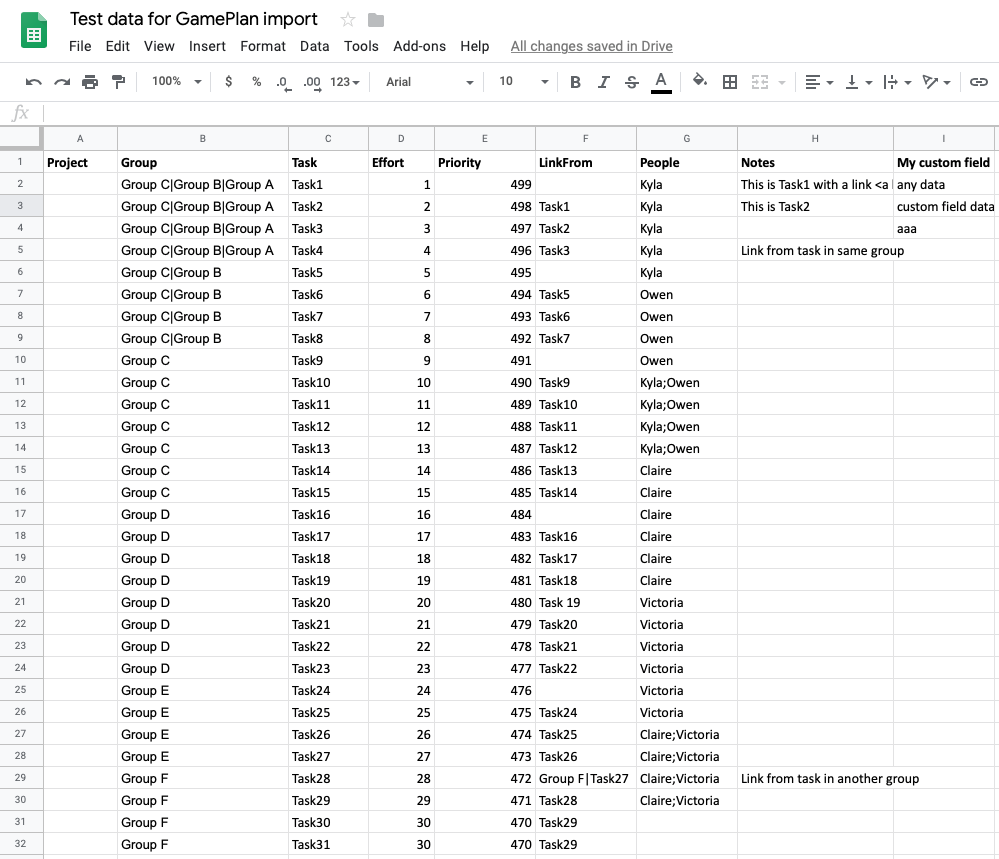999x859 pixels.
Task: Decrease decimal places icon
Action: pos(284,83)
